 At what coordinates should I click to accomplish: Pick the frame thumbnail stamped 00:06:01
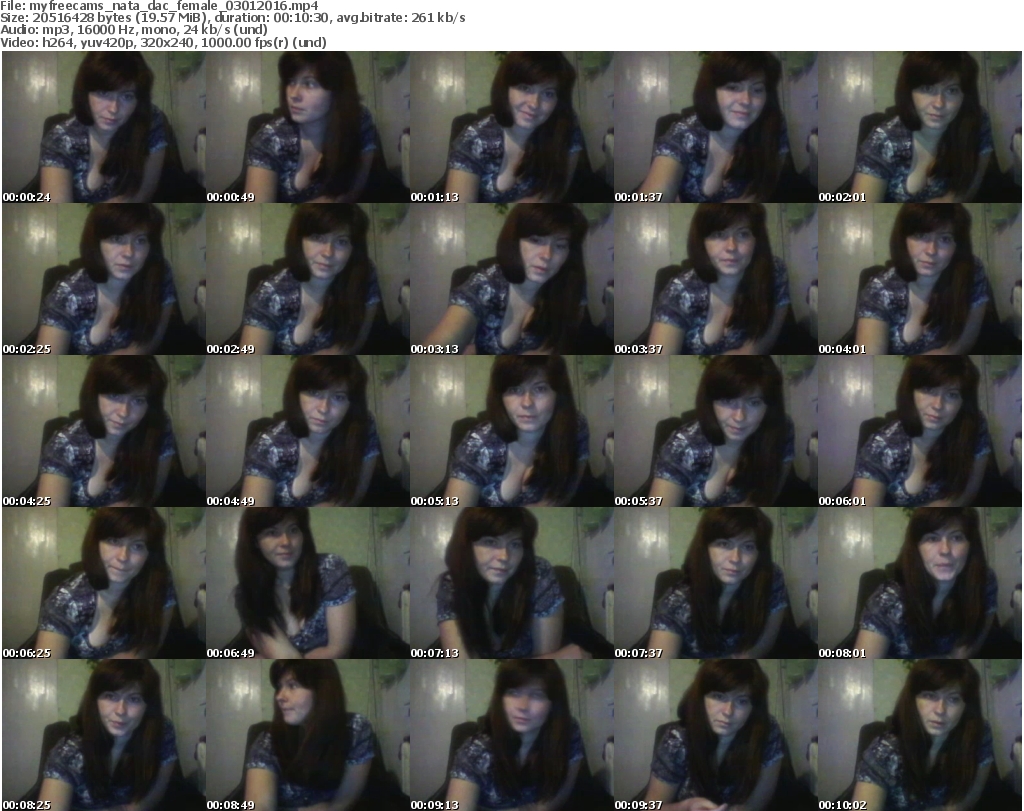(920, 432)
